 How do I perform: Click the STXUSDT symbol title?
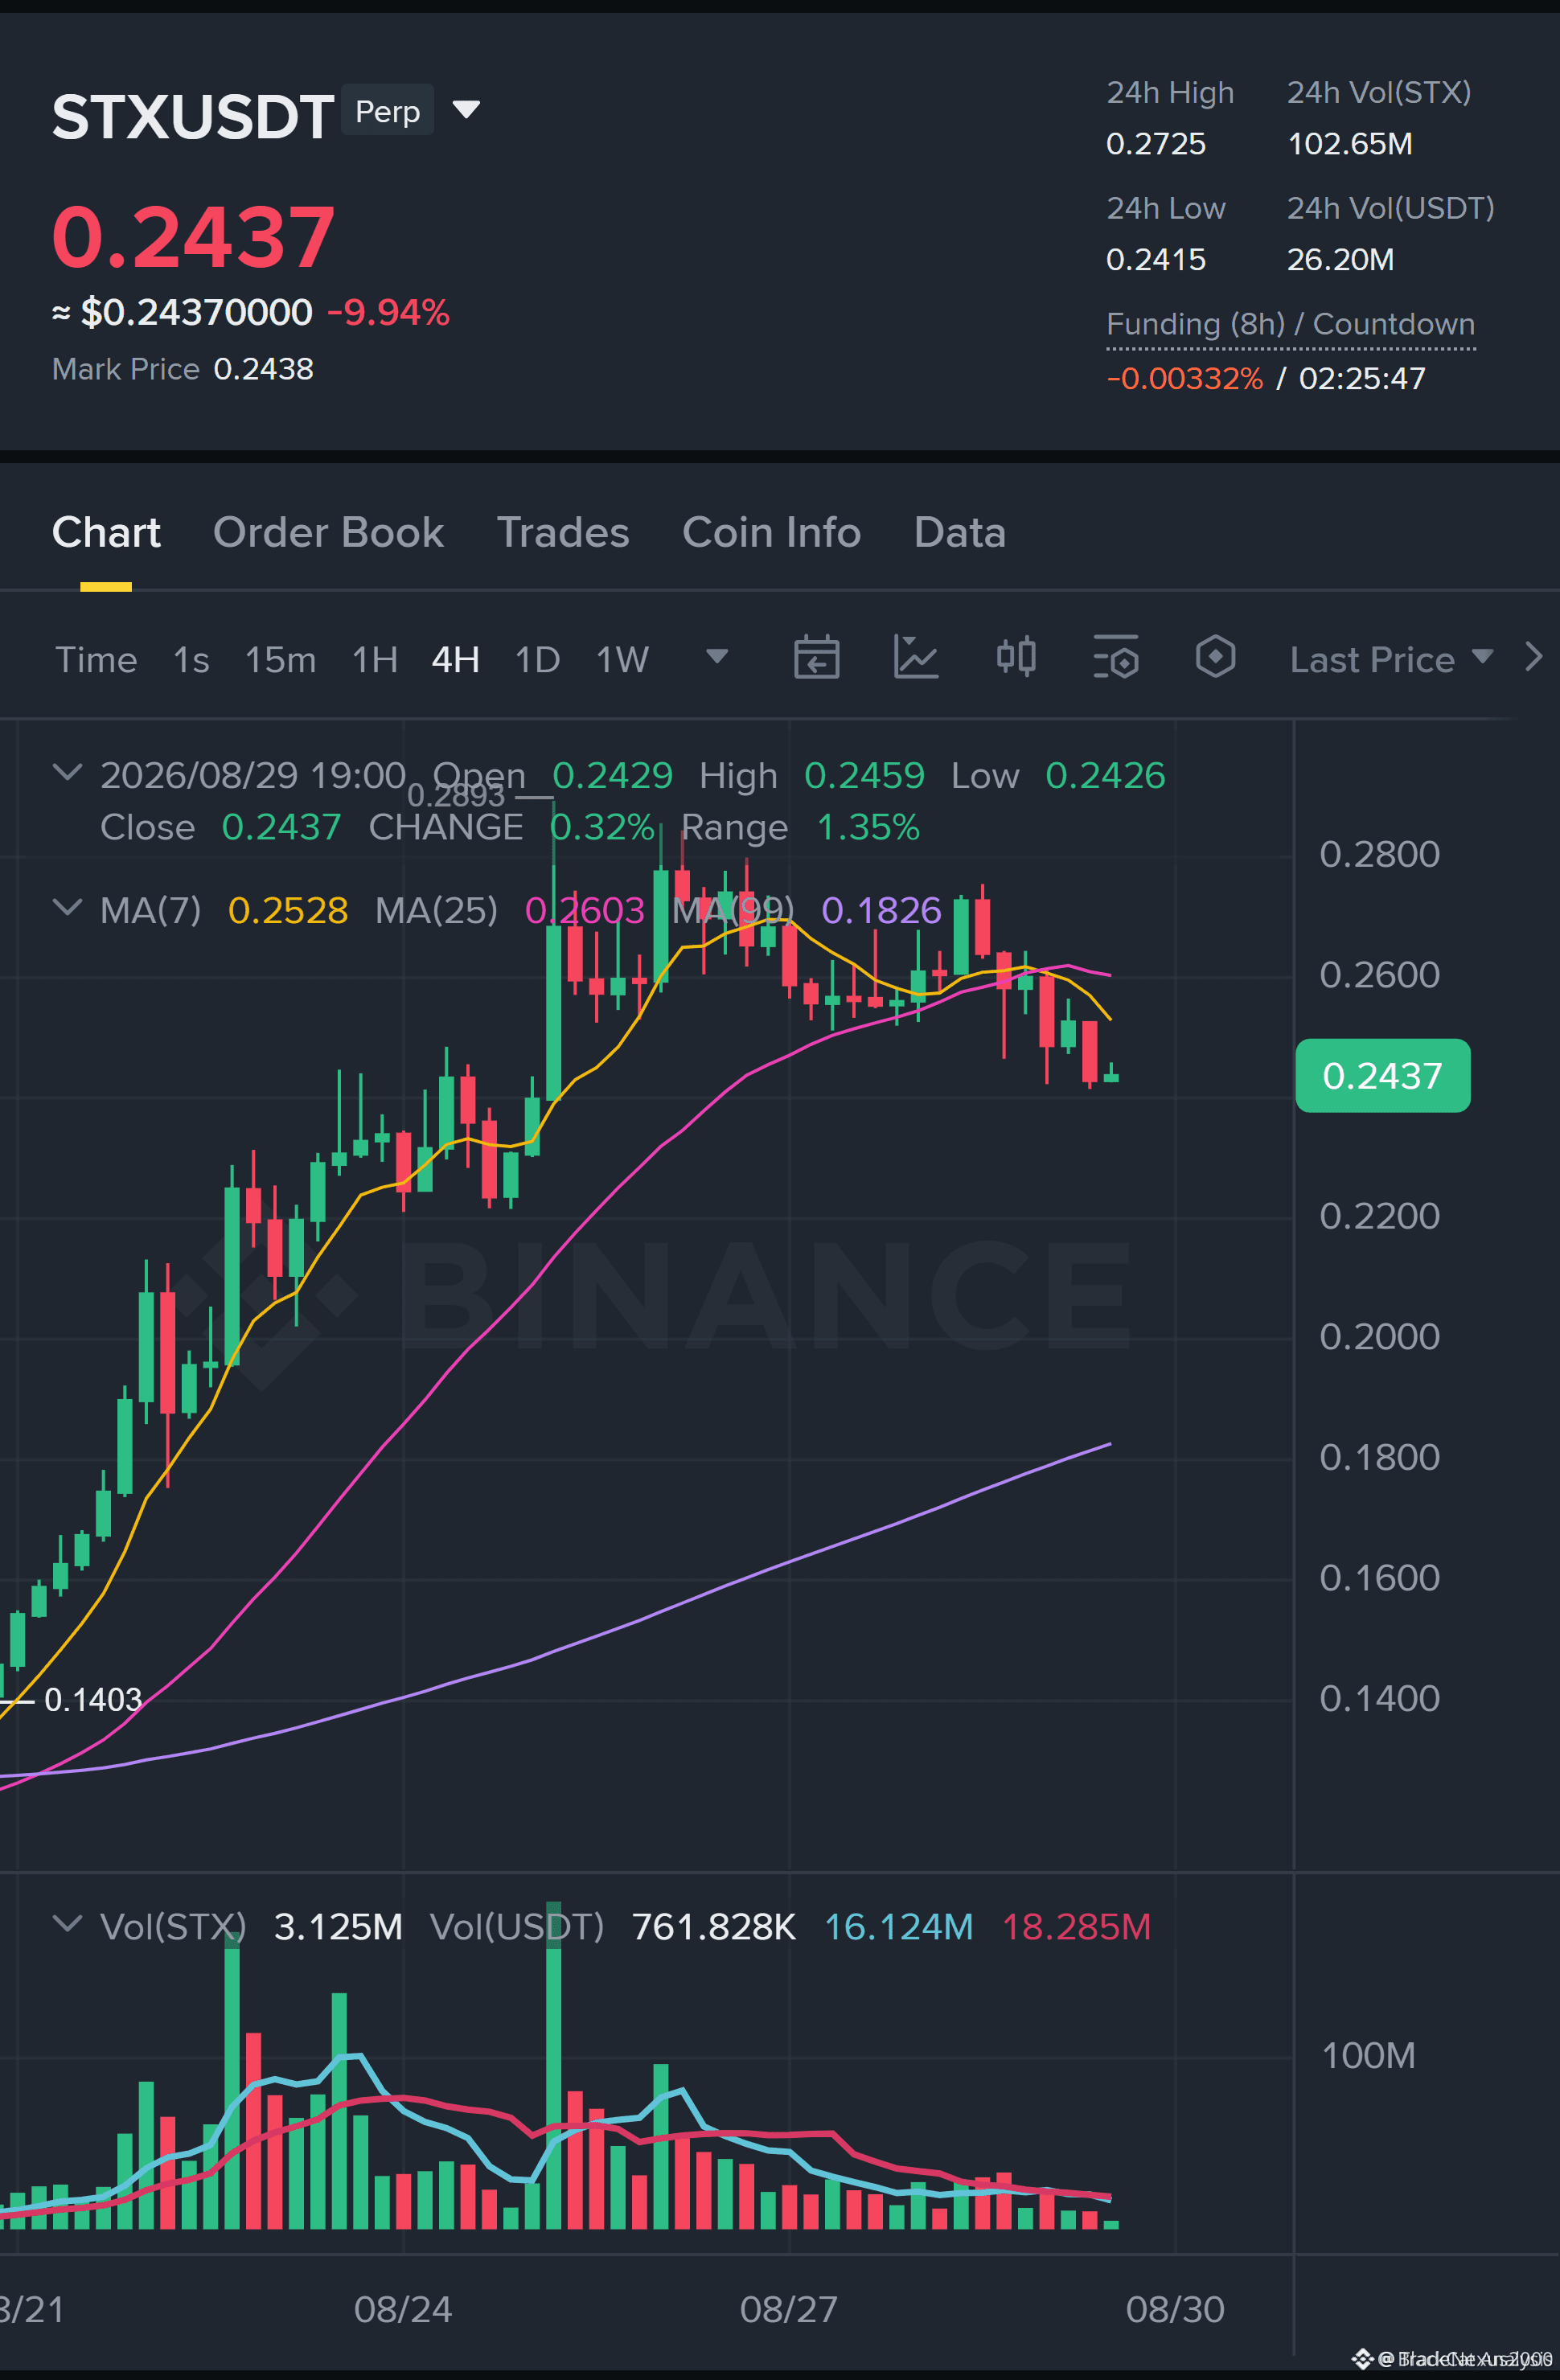pos(193,116)
